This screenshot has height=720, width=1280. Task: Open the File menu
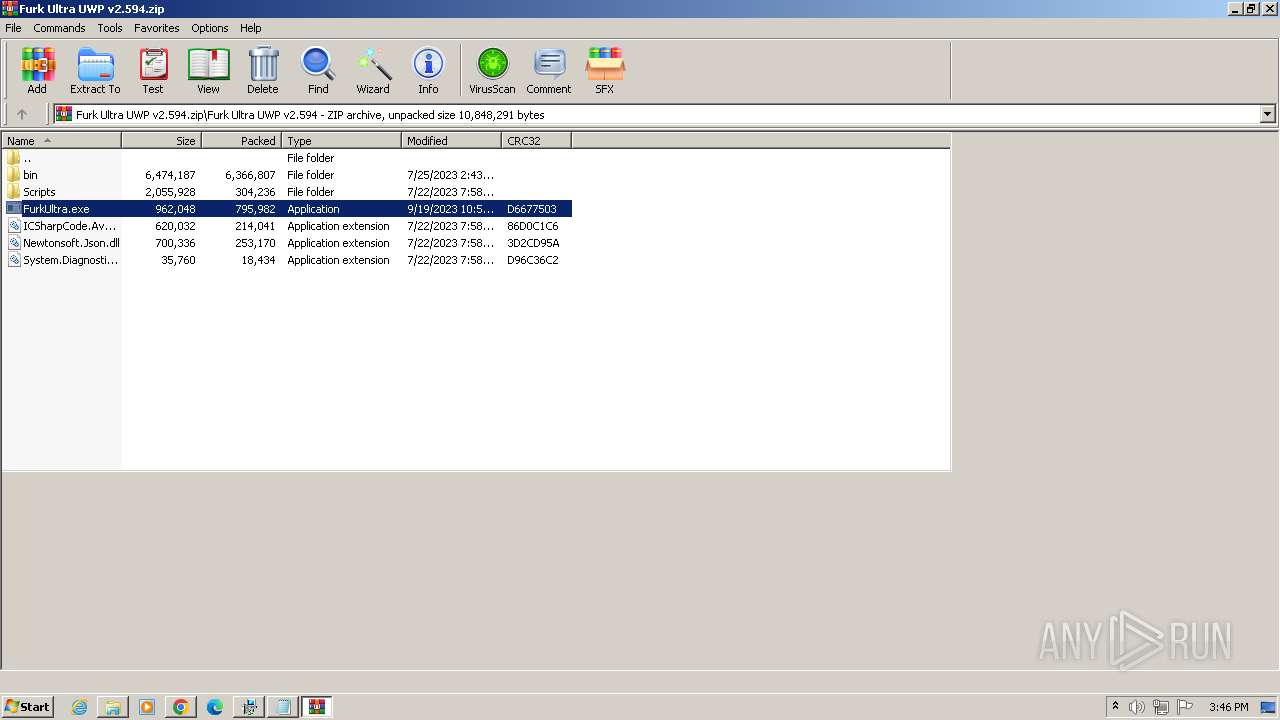coord(13,28)
